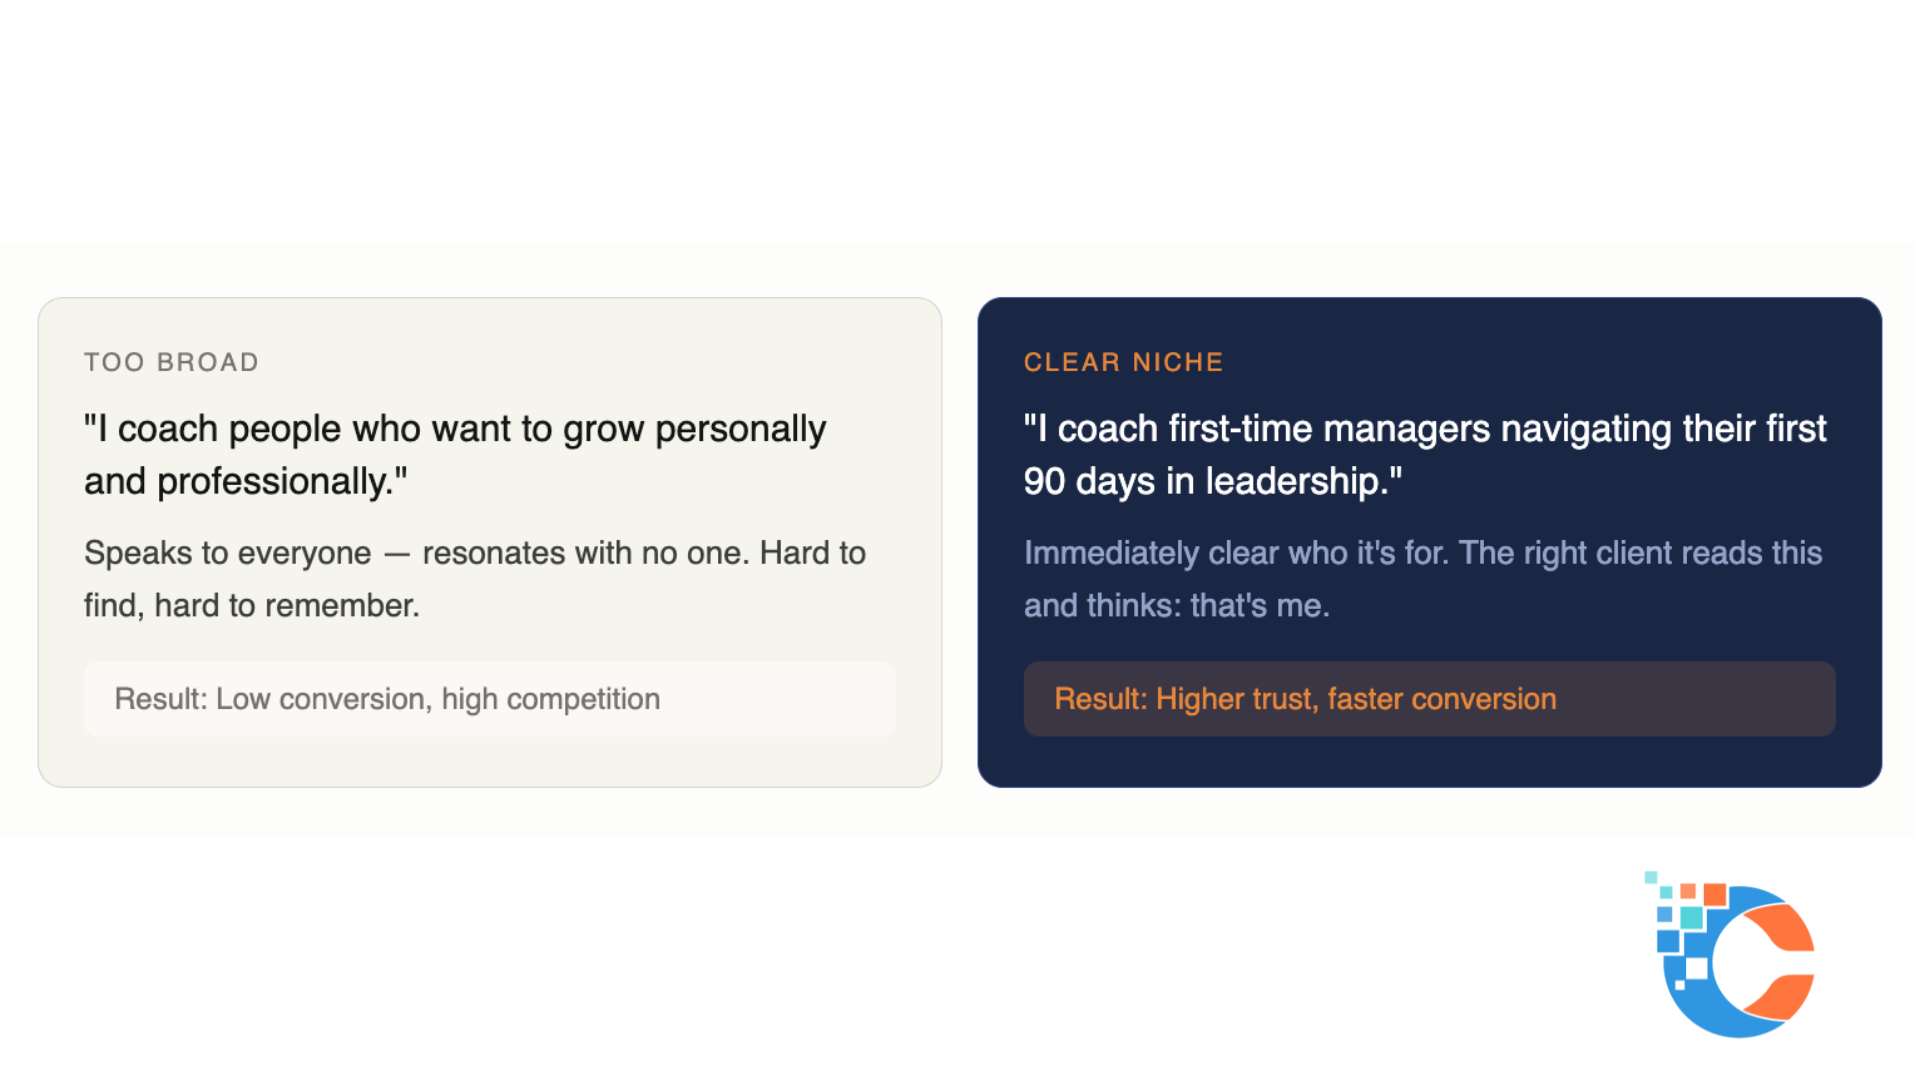Click the em dash in the left description
This screenshot has height=1080, width=1920.
coord(397,554)
